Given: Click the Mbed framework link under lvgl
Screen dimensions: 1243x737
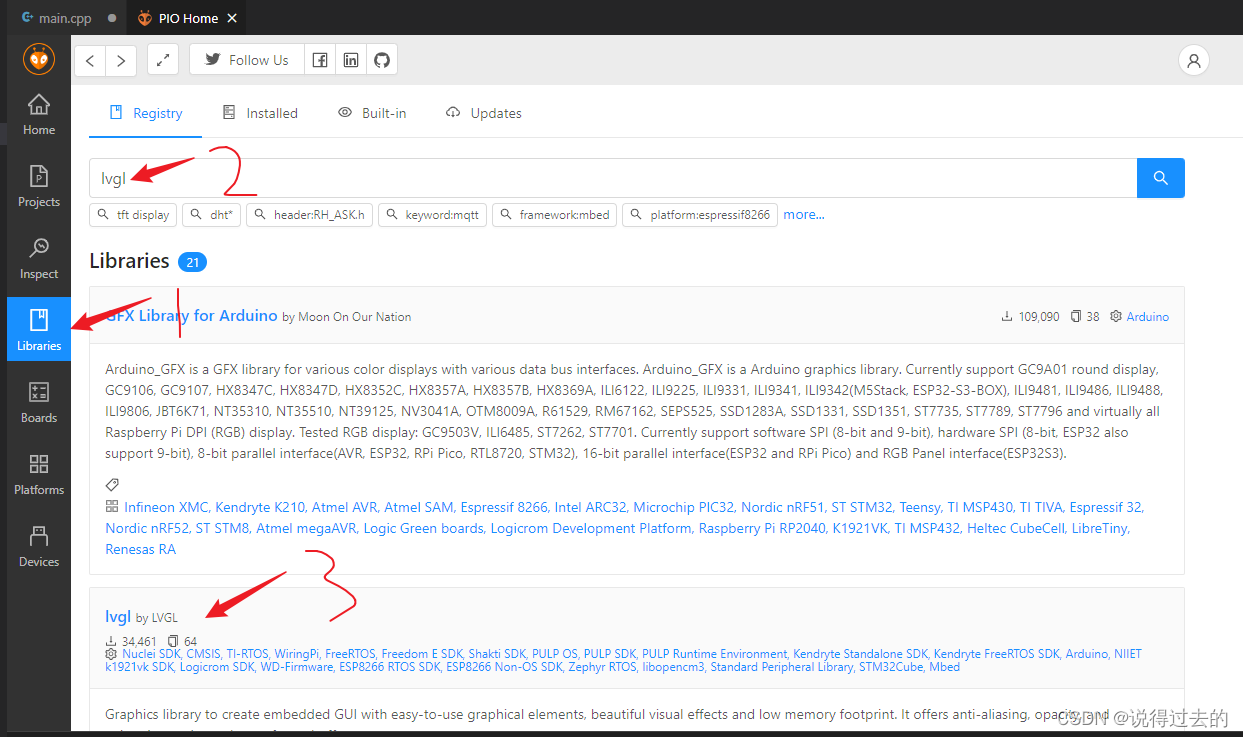Looking at the screenshot, I should coord(944,666).
